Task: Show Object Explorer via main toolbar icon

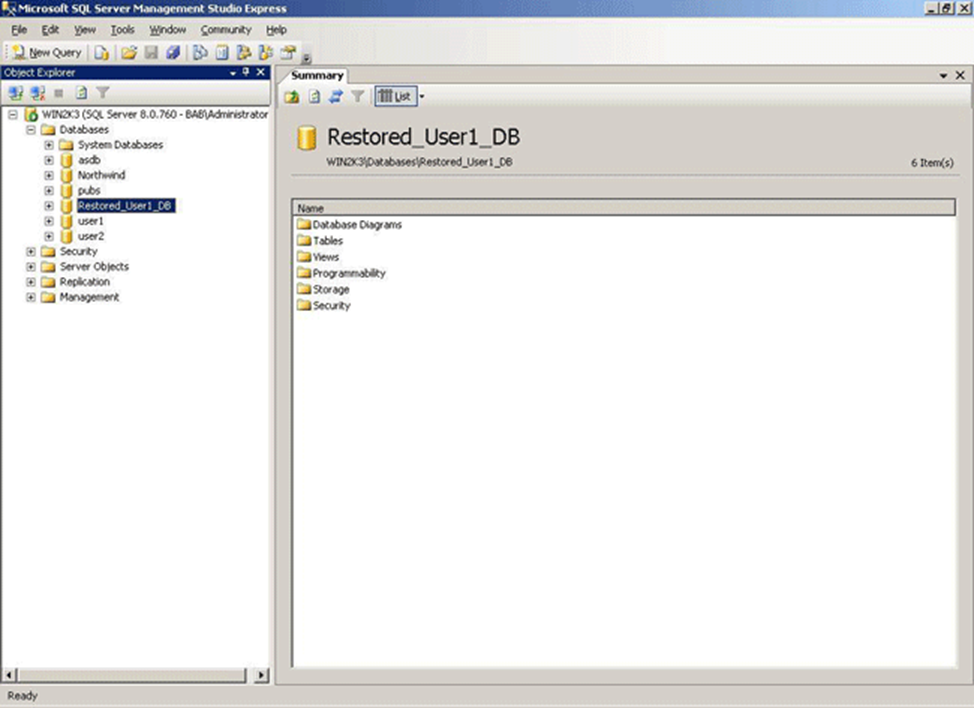Action: pos(244,53)
